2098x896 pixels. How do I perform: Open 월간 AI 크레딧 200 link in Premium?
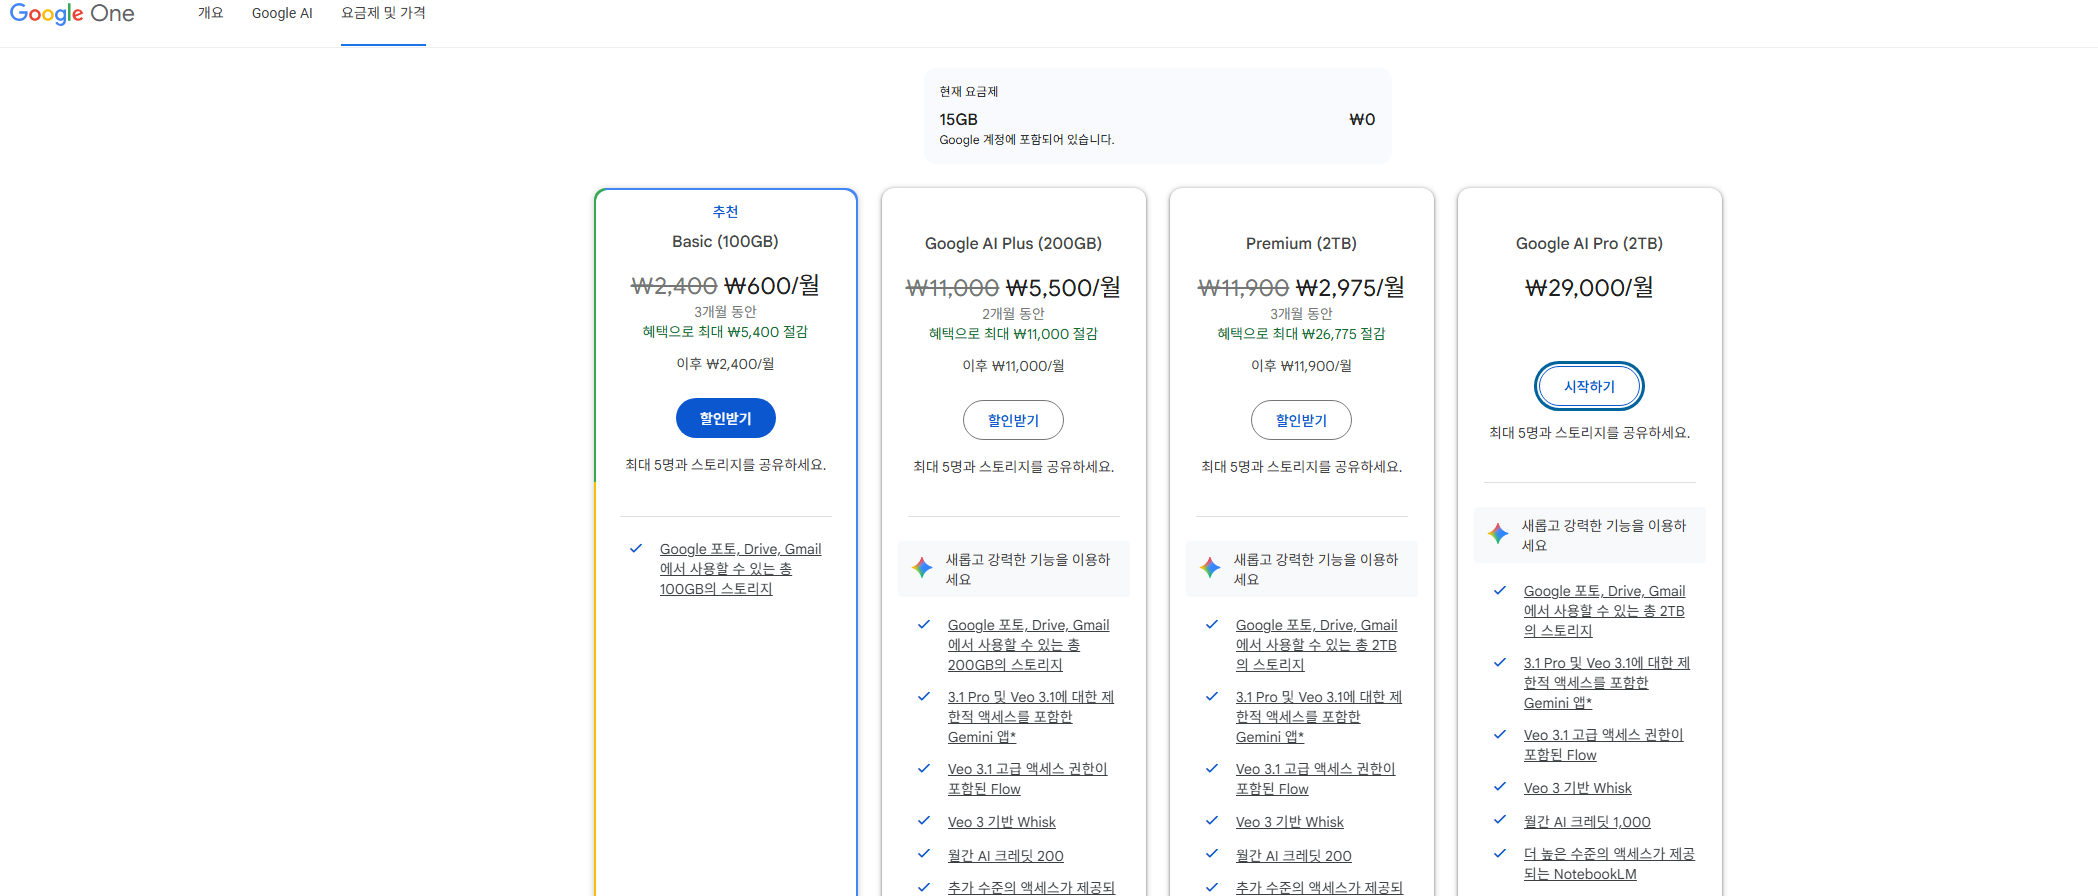(1293, 856)
